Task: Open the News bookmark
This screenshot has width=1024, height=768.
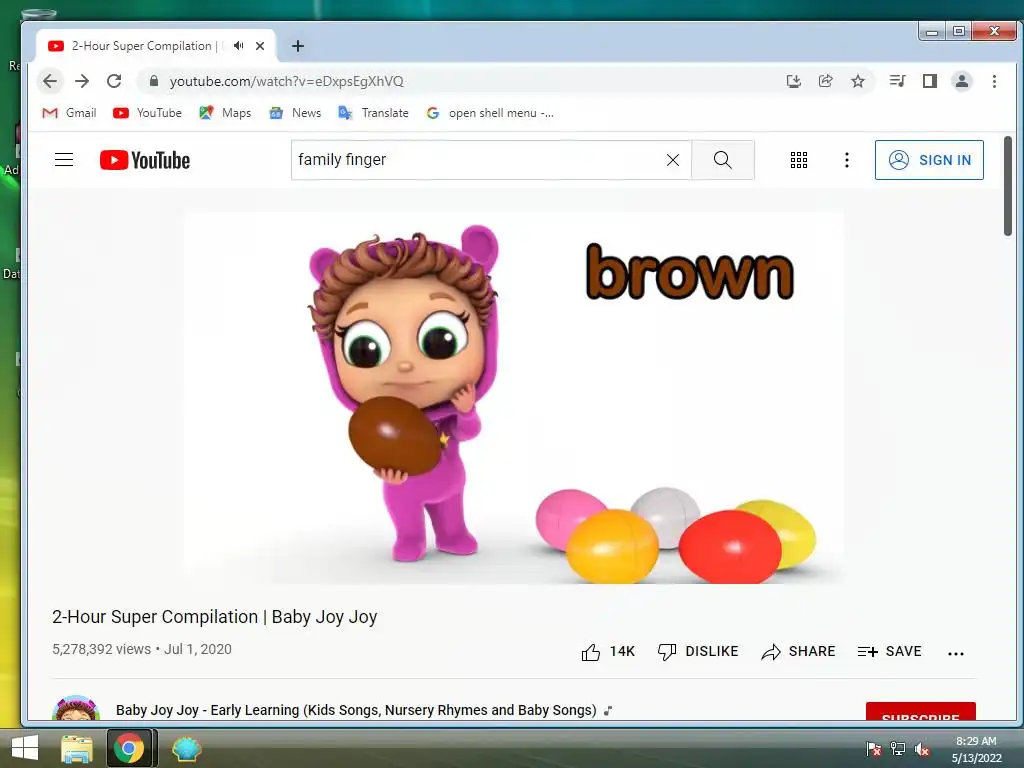Action: [295, 113]
